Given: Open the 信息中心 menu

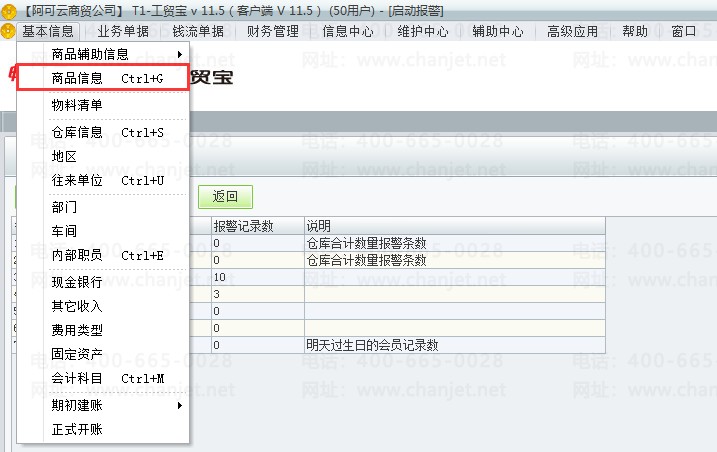Looking at the screenshot, I should click(348, 31).
